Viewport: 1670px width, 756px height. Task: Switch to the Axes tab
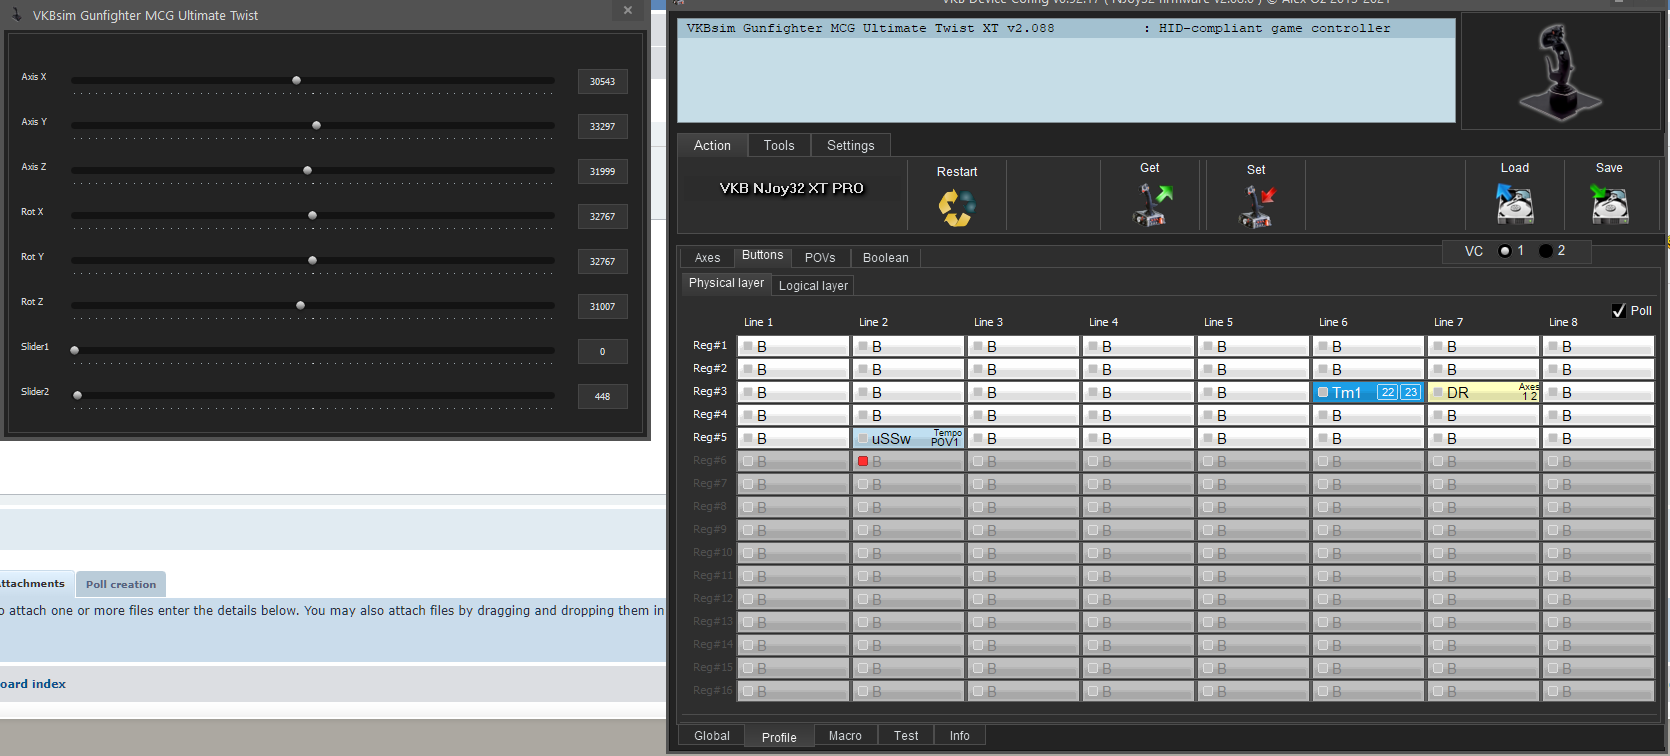[x=707, y=258]
